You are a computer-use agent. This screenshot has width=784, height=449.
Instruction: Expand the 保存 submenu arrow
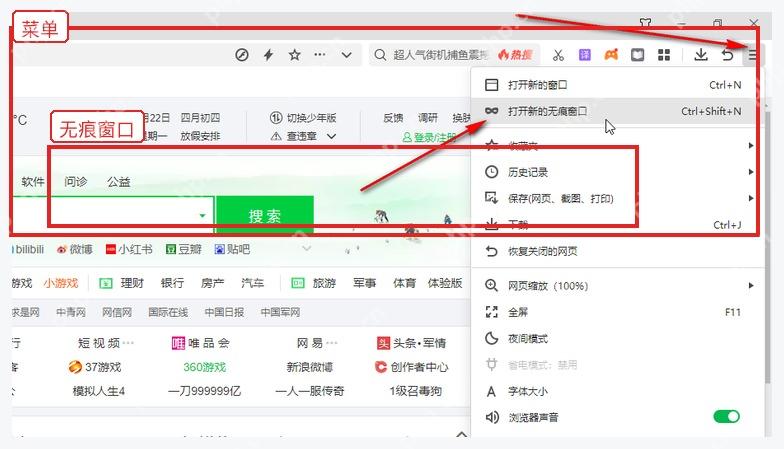click(x=750, y=198)
